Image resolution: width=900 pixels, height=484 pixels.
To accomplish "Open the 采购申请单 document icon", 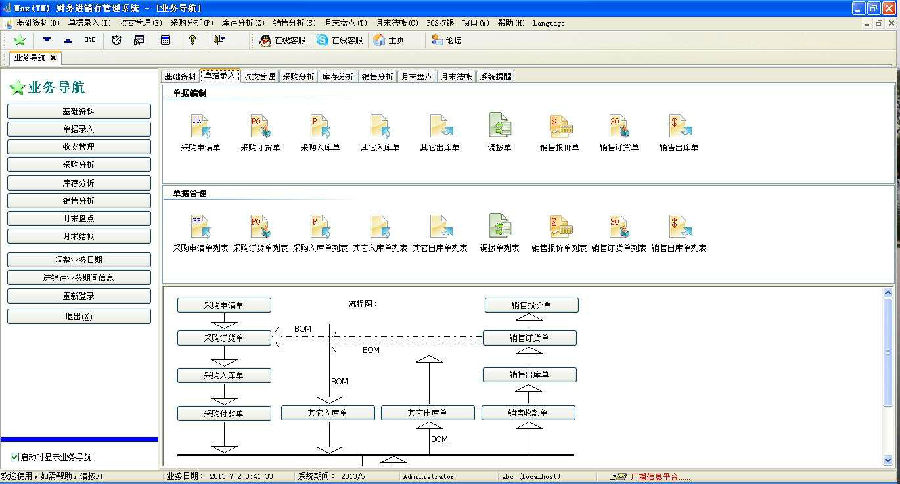I will coord(200,126).
